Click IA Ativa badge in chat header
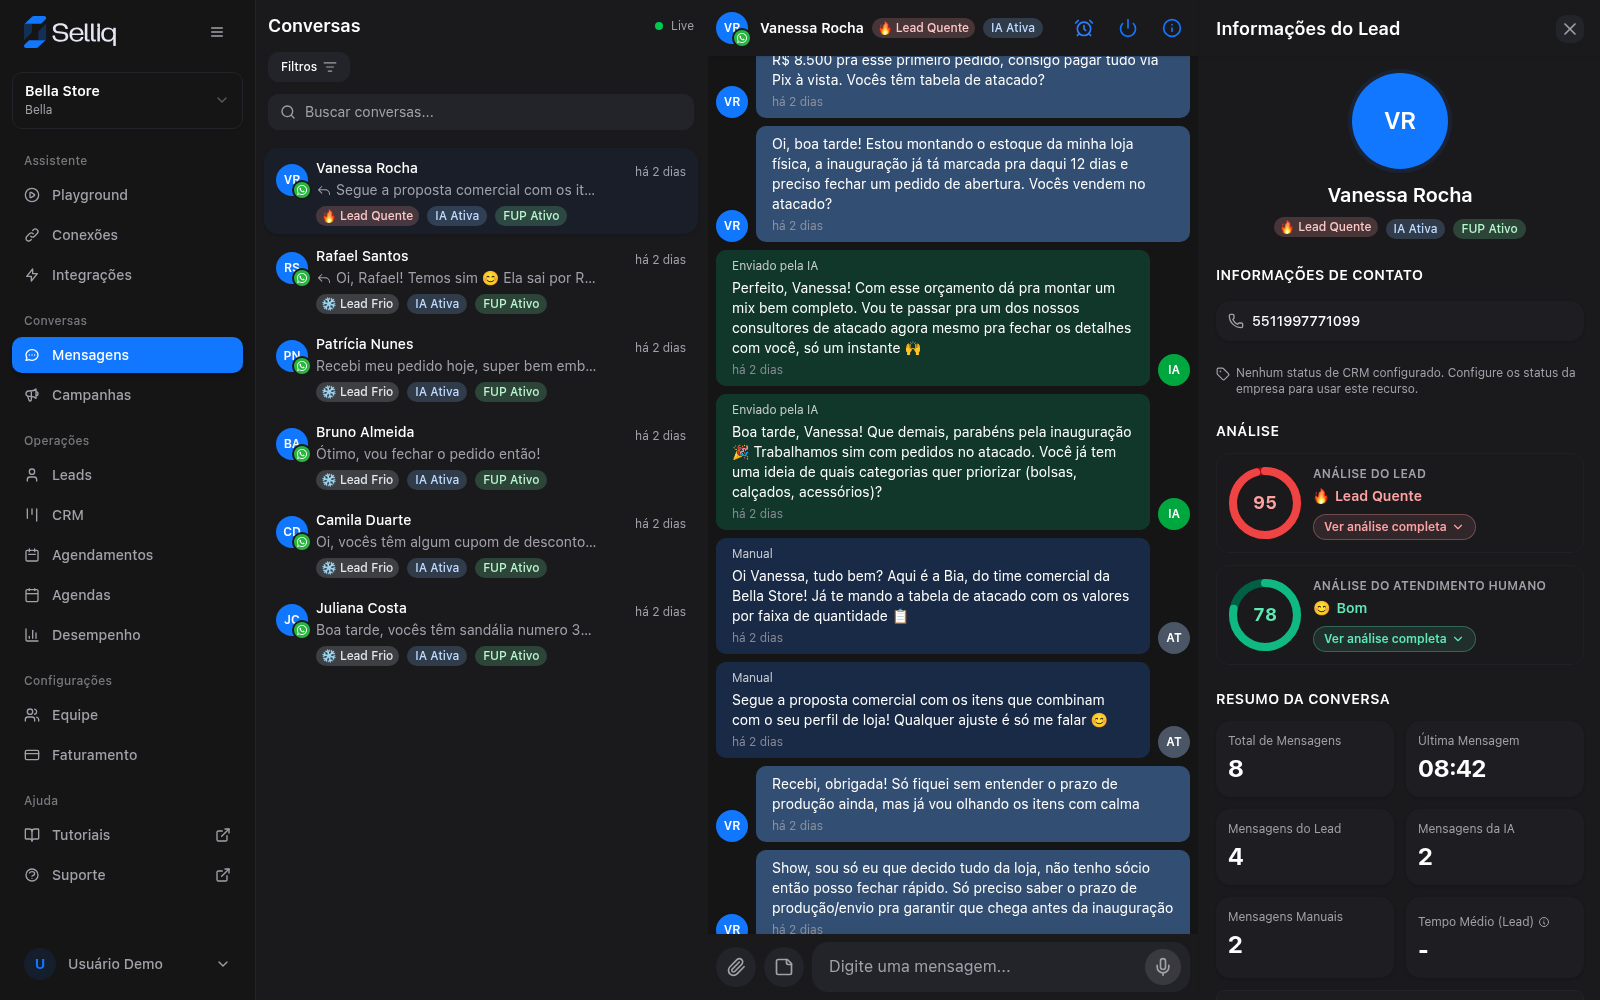 [1013, 28]
